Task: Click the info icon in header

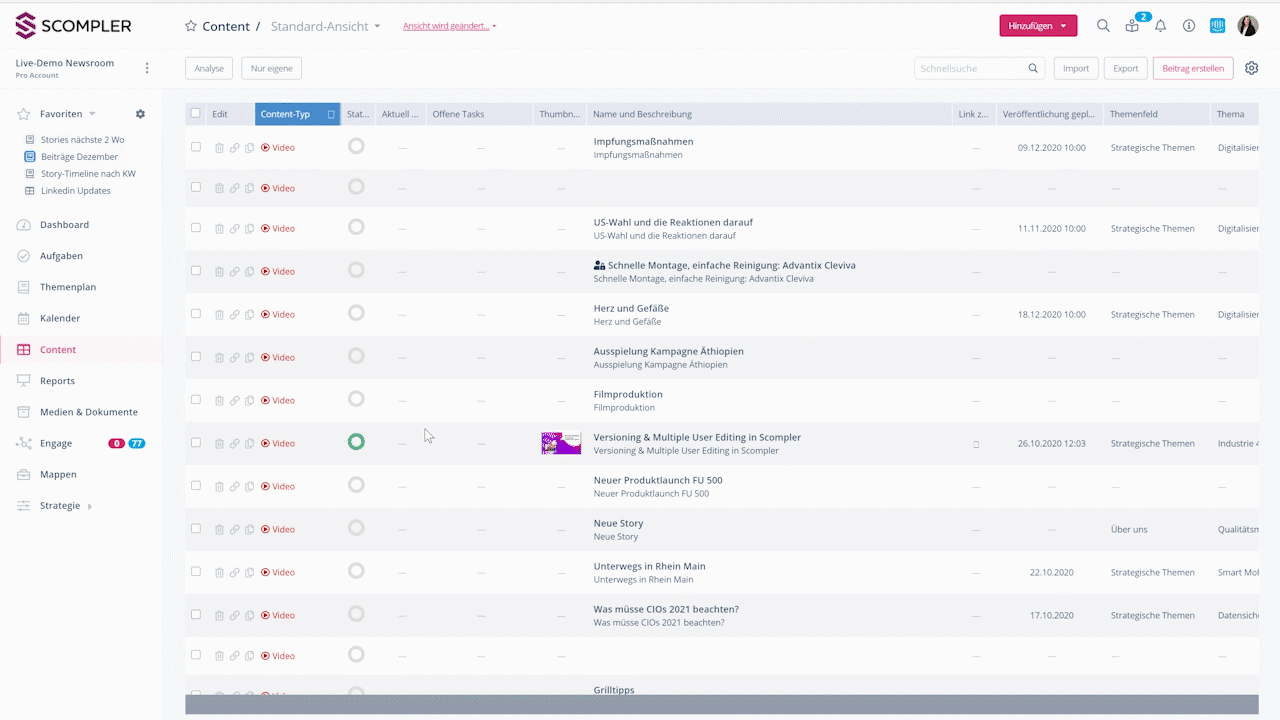Action: pyautogui.click(x=1189, y=26)
